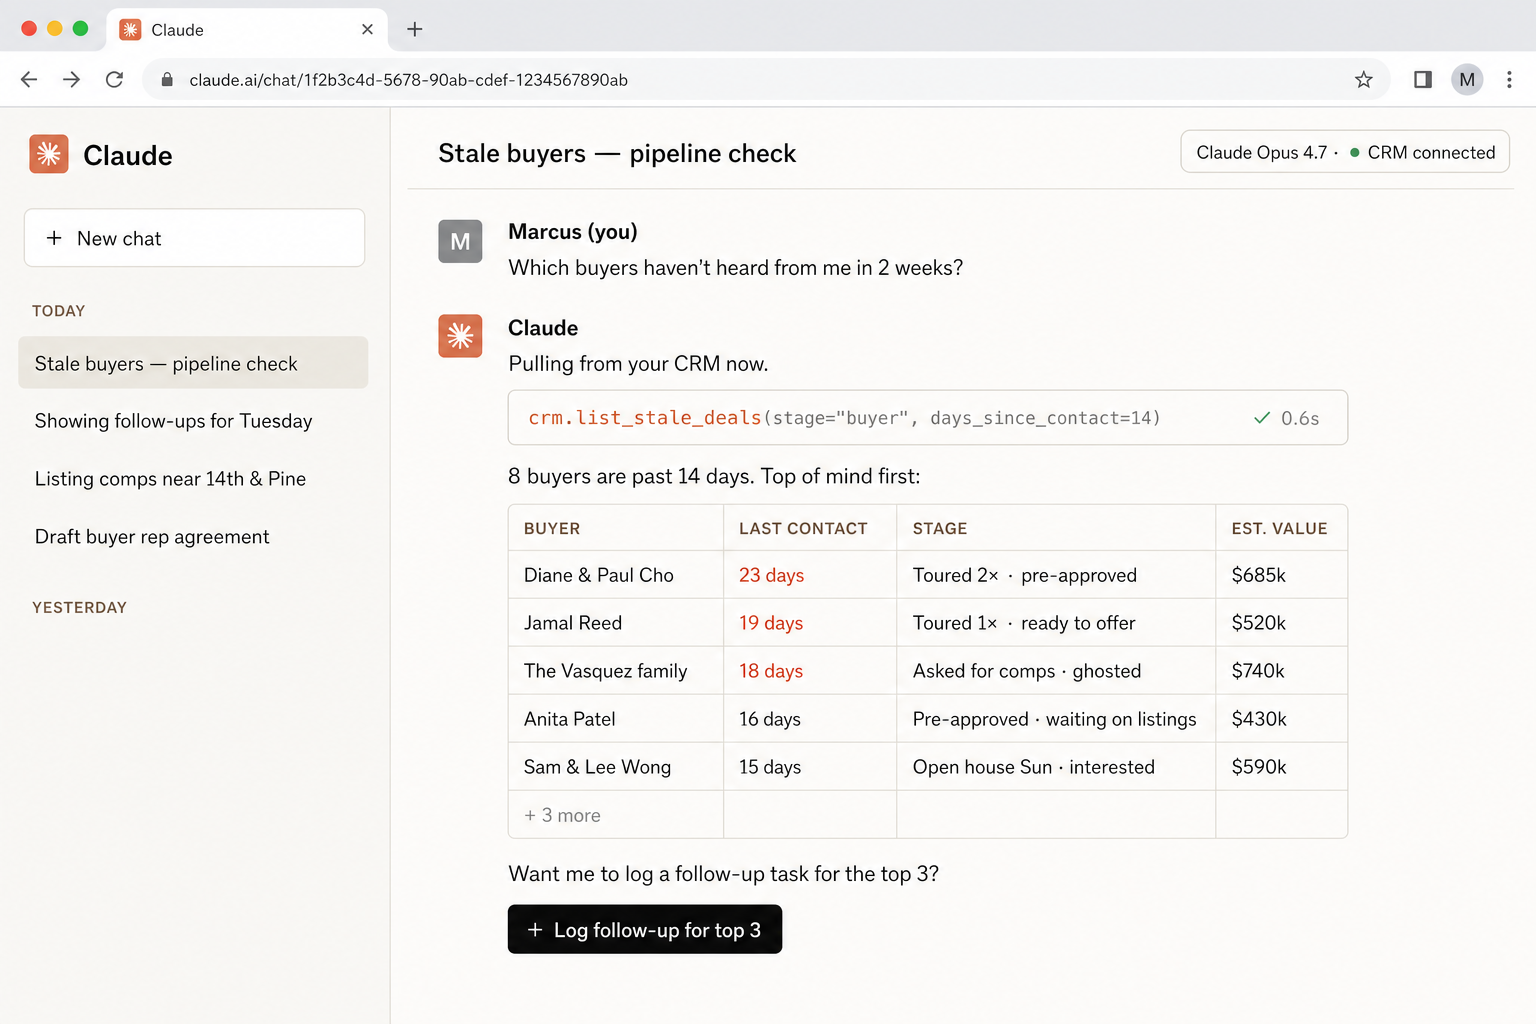Click the Toured 1× · ready to offer stage
The height and width of the screenshot is (1024, 1536).
click(1024, 623)
